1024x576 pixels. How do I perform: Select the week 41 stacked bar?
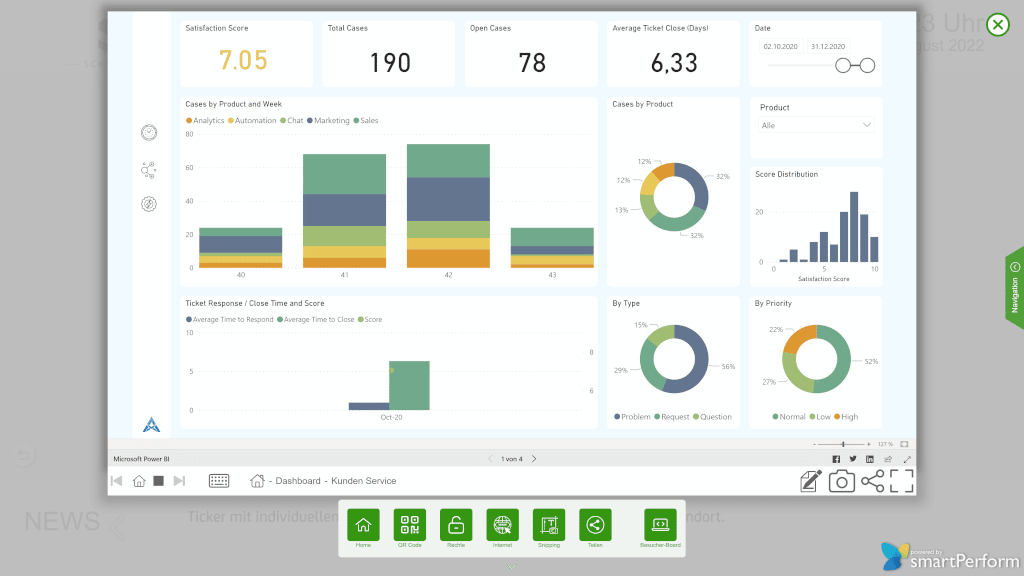tap(344, 211)
